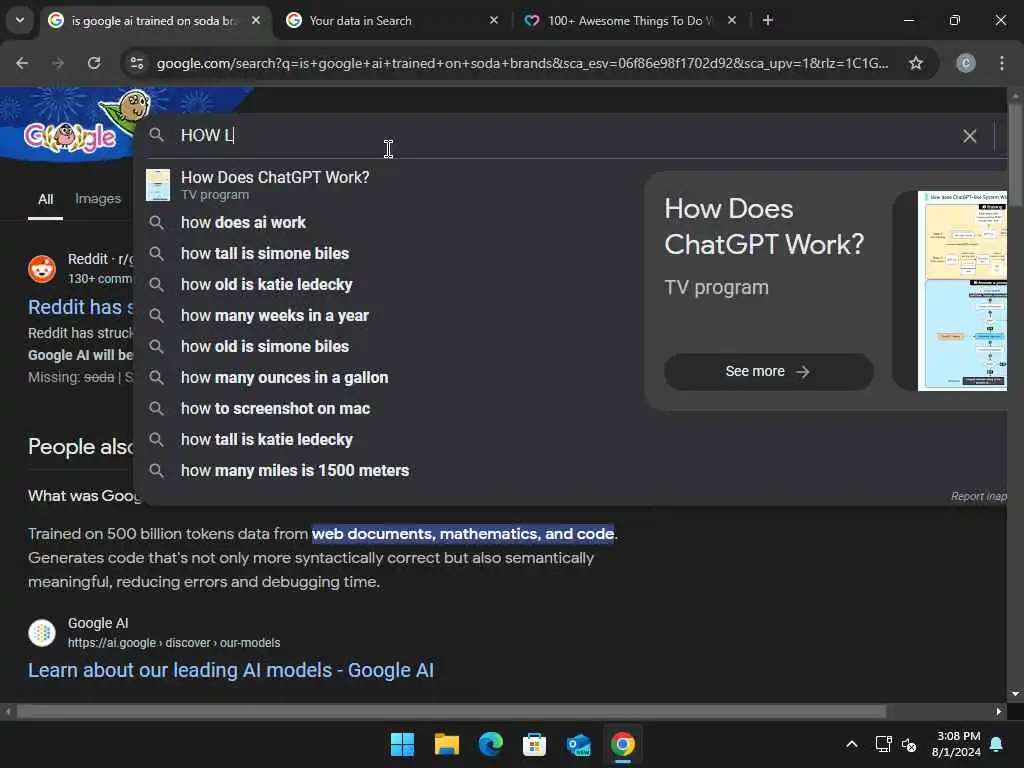Close the '100+ Awesome Things To Do' tab
Screen dimensions: 1024x768
(732, 20)
